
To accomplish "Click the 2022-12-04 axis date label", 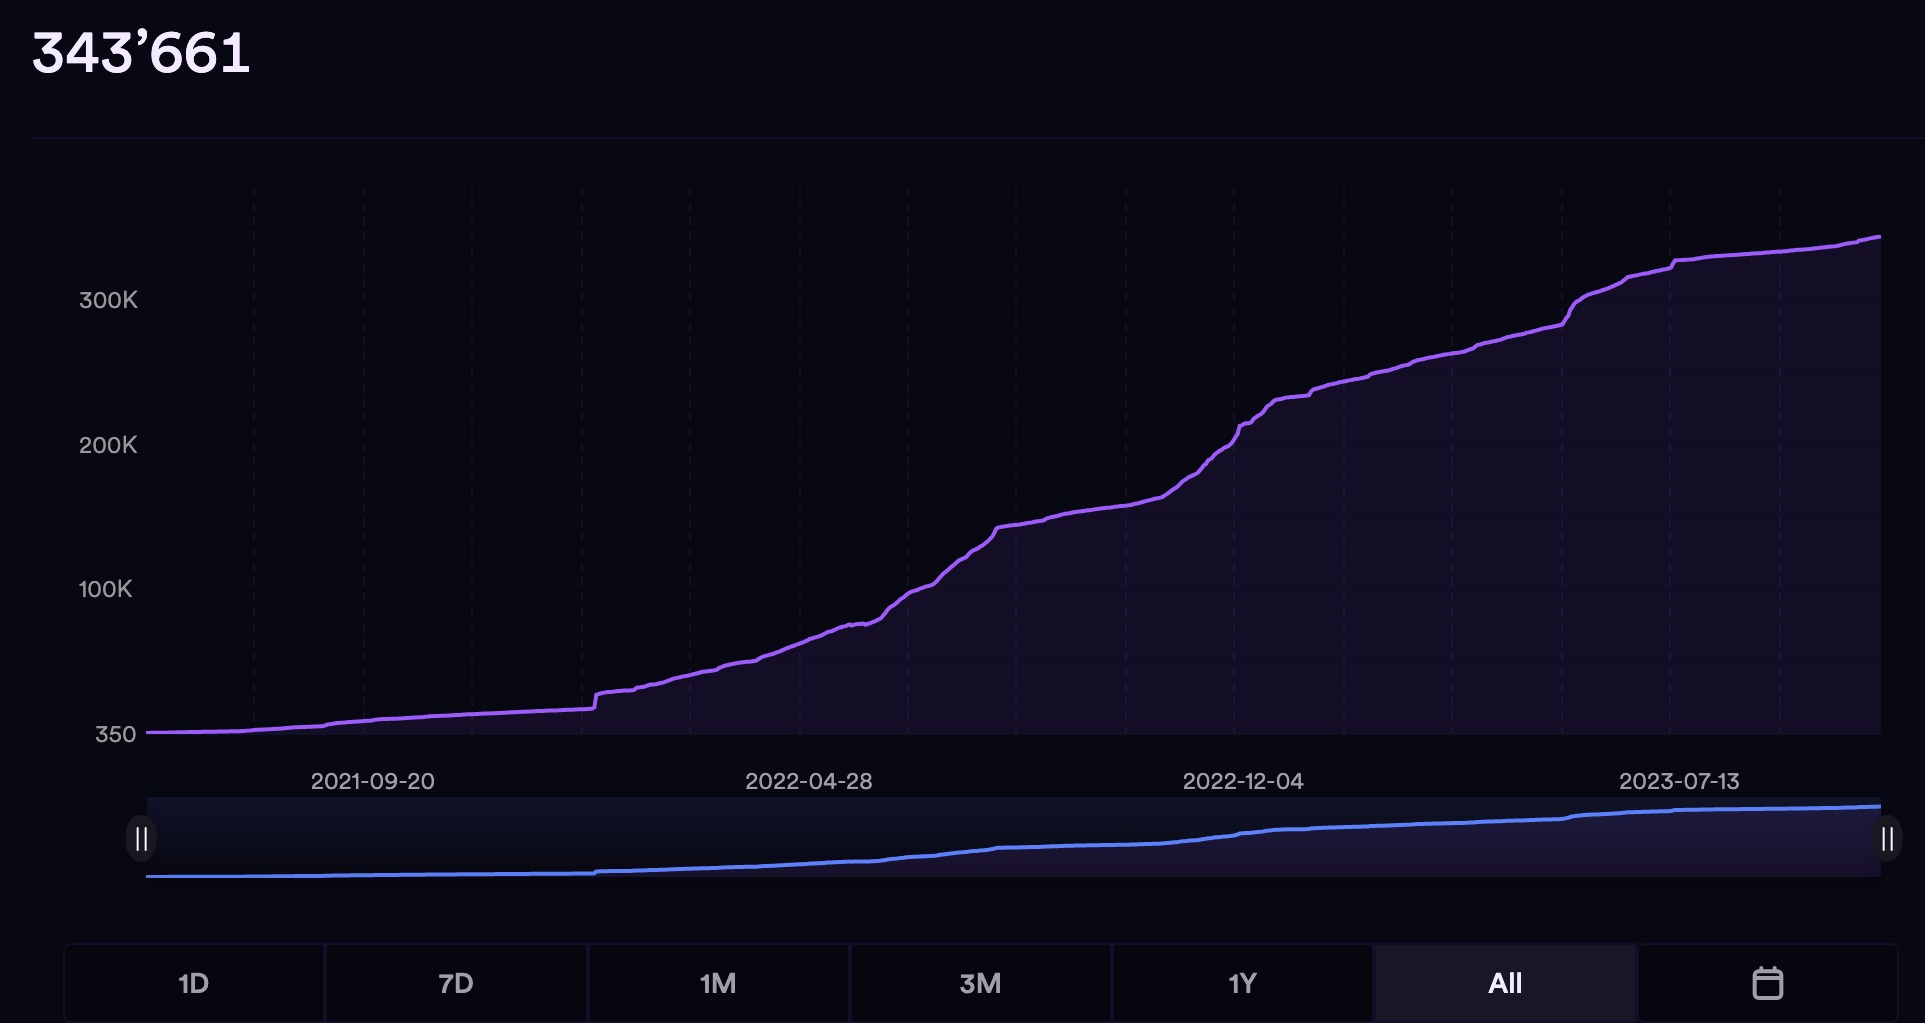I will 1245,782.
